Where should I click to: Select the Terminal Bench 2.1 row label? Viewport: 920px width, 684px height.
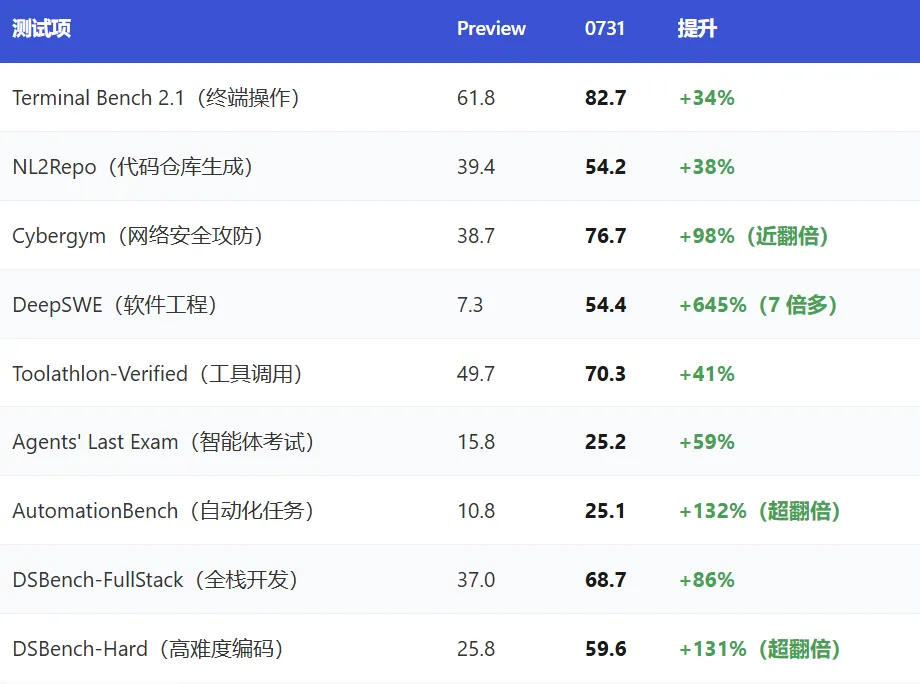tap(156, 97)
